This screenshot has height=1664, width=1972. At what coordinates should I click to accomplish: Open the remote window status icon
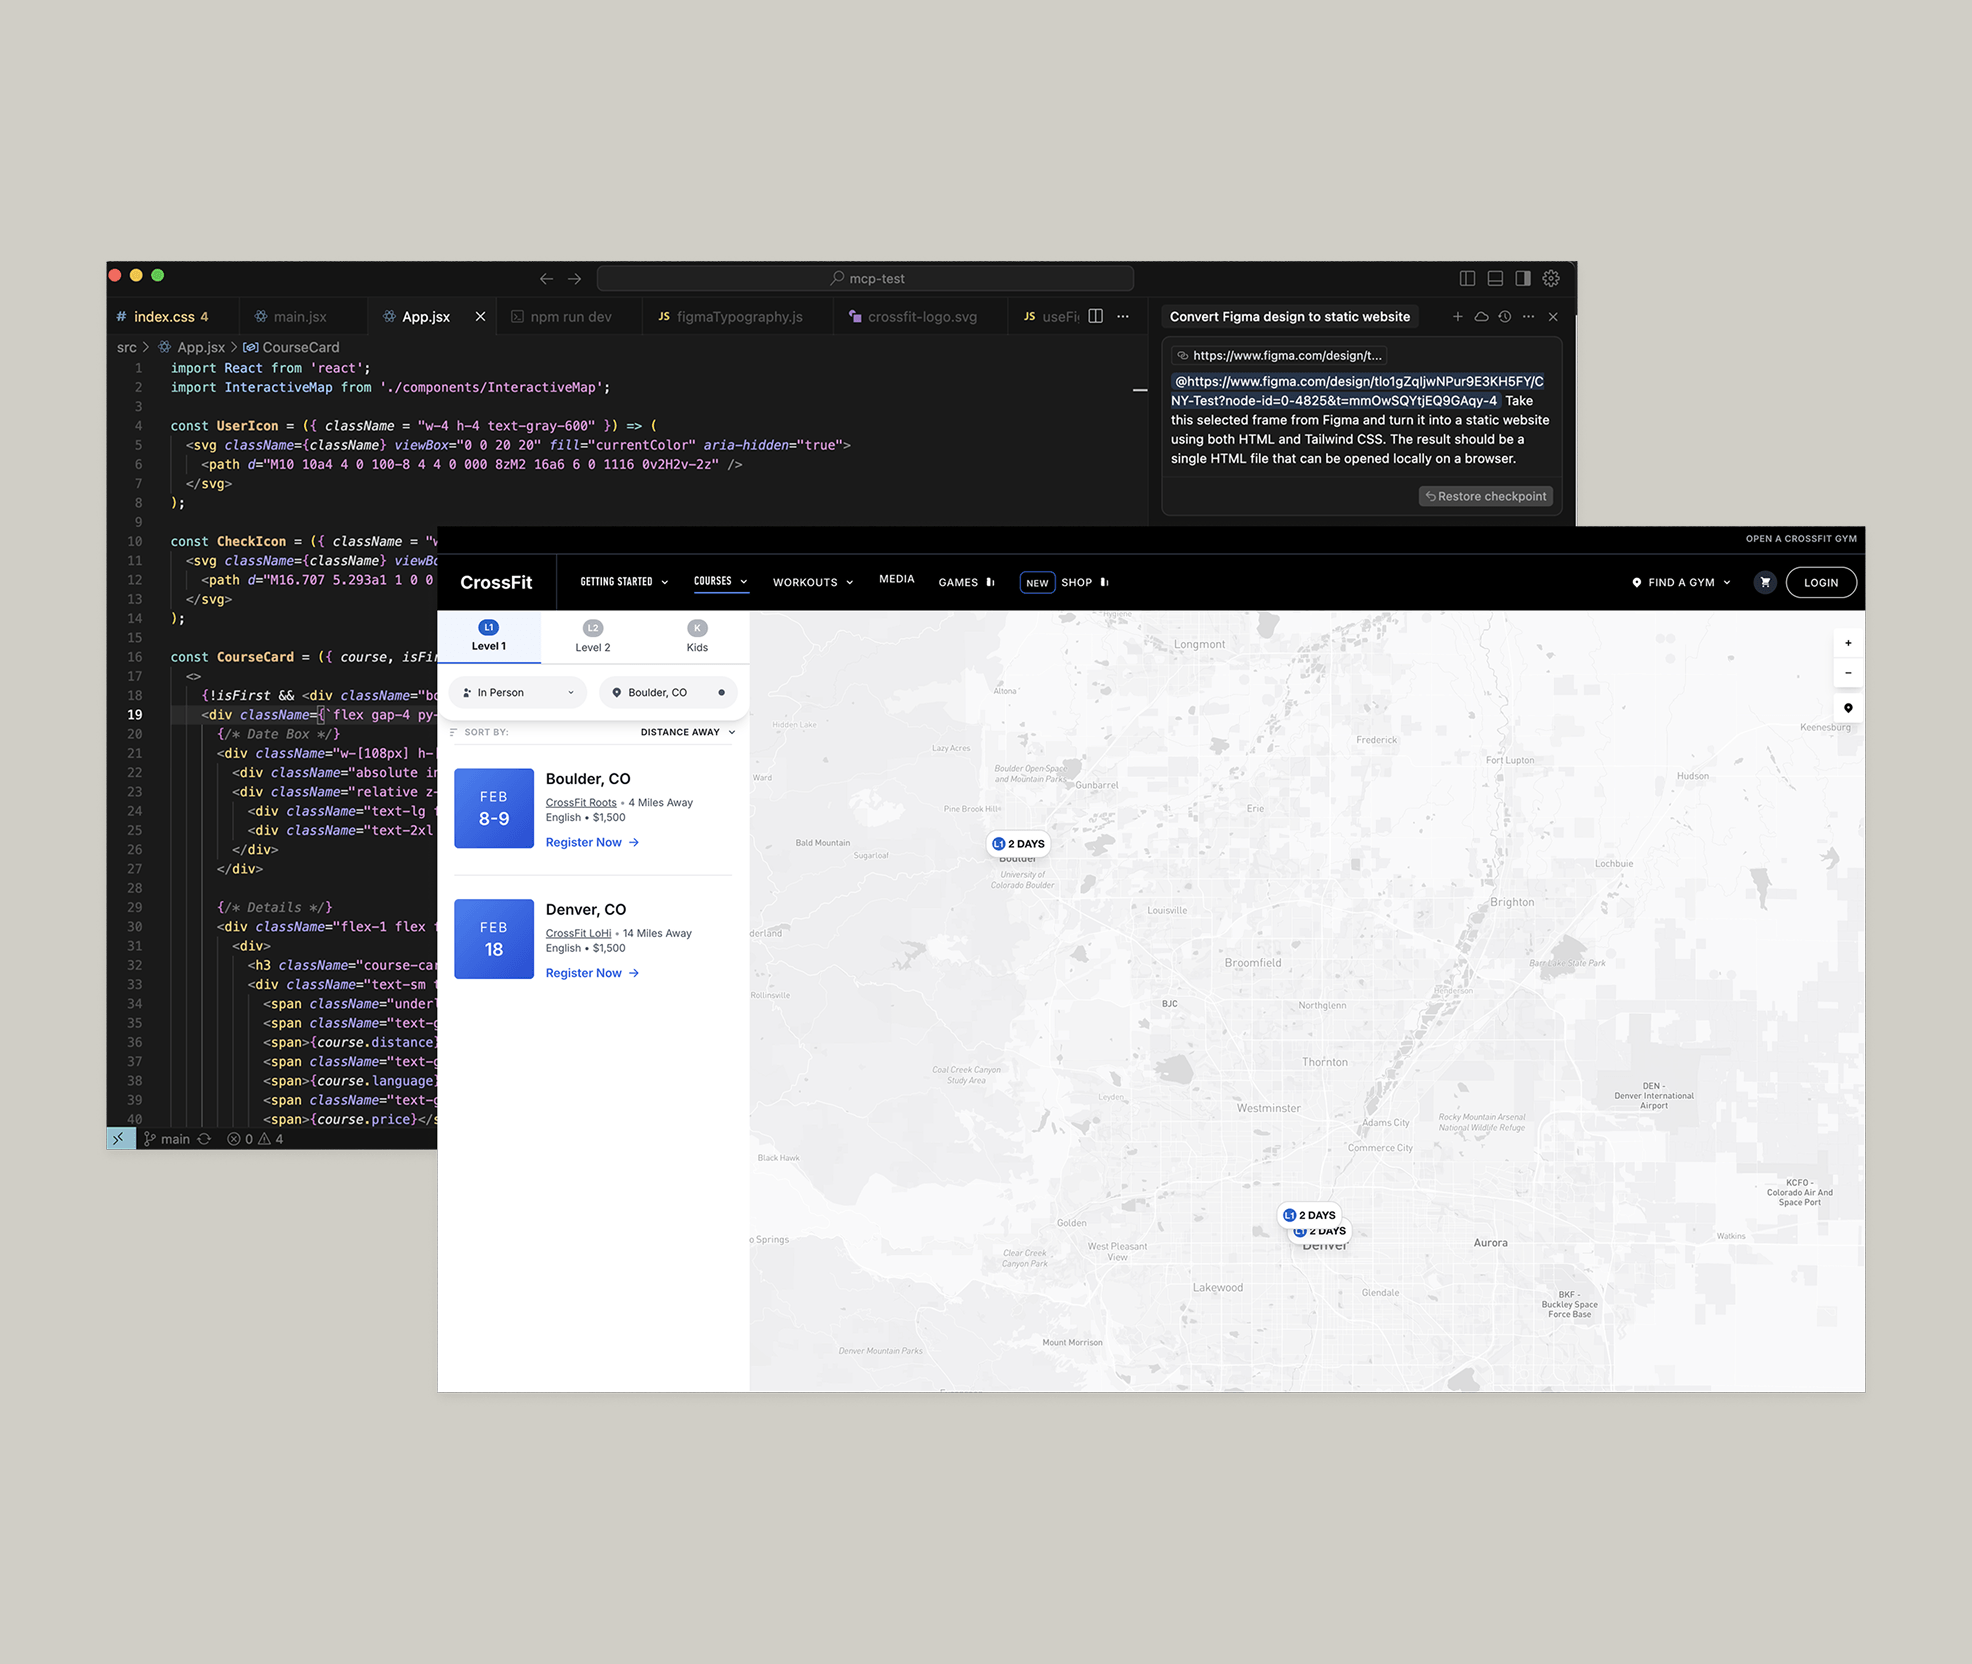tap(120, 1139)
